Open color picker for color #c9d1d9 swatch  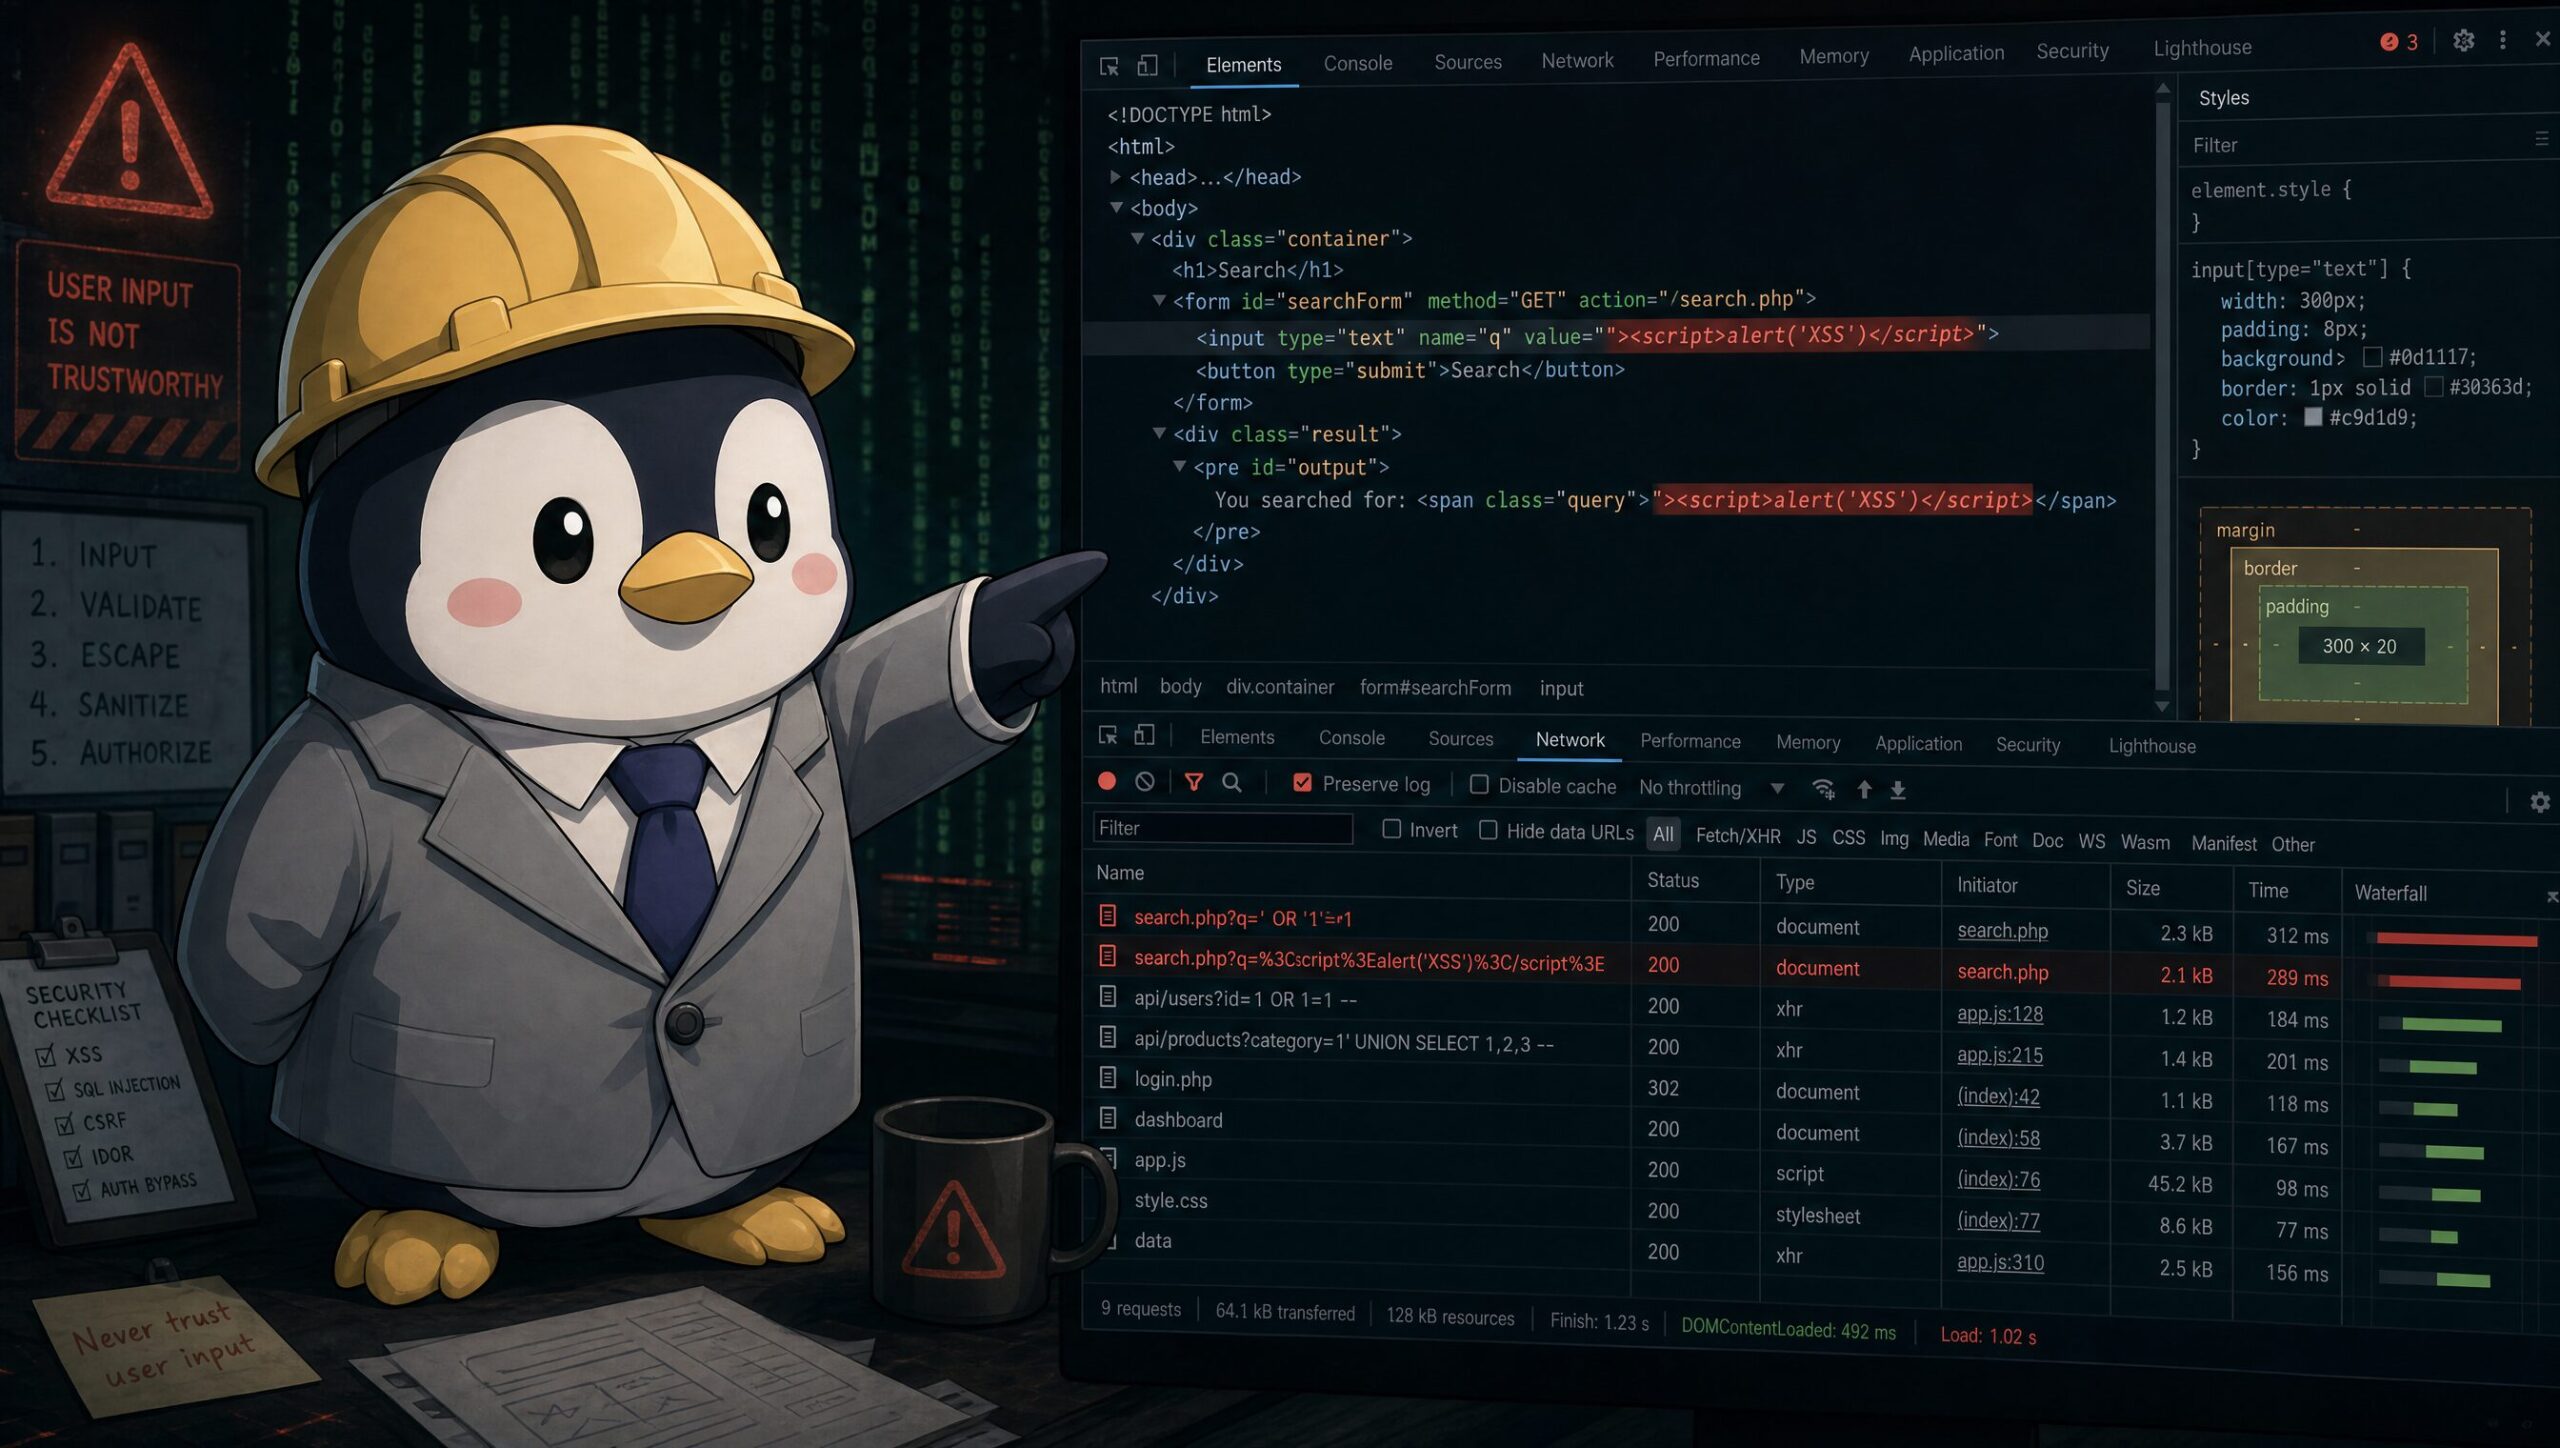coord(2313,417)
